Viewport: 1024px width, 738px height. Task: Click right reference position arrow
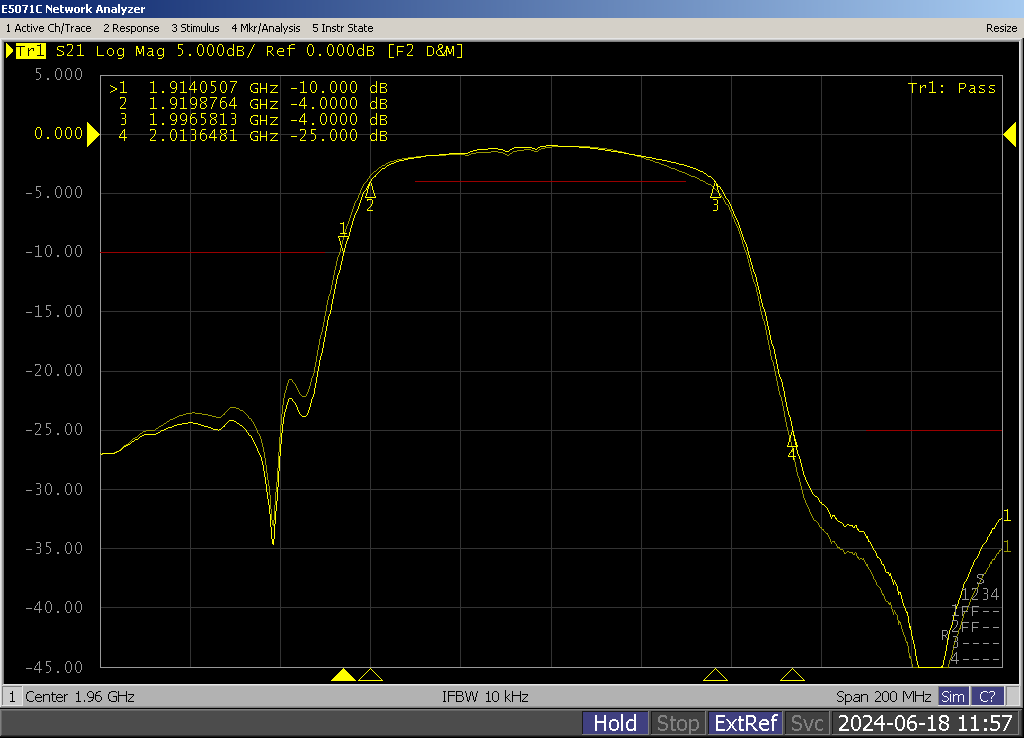(1009, 135)
